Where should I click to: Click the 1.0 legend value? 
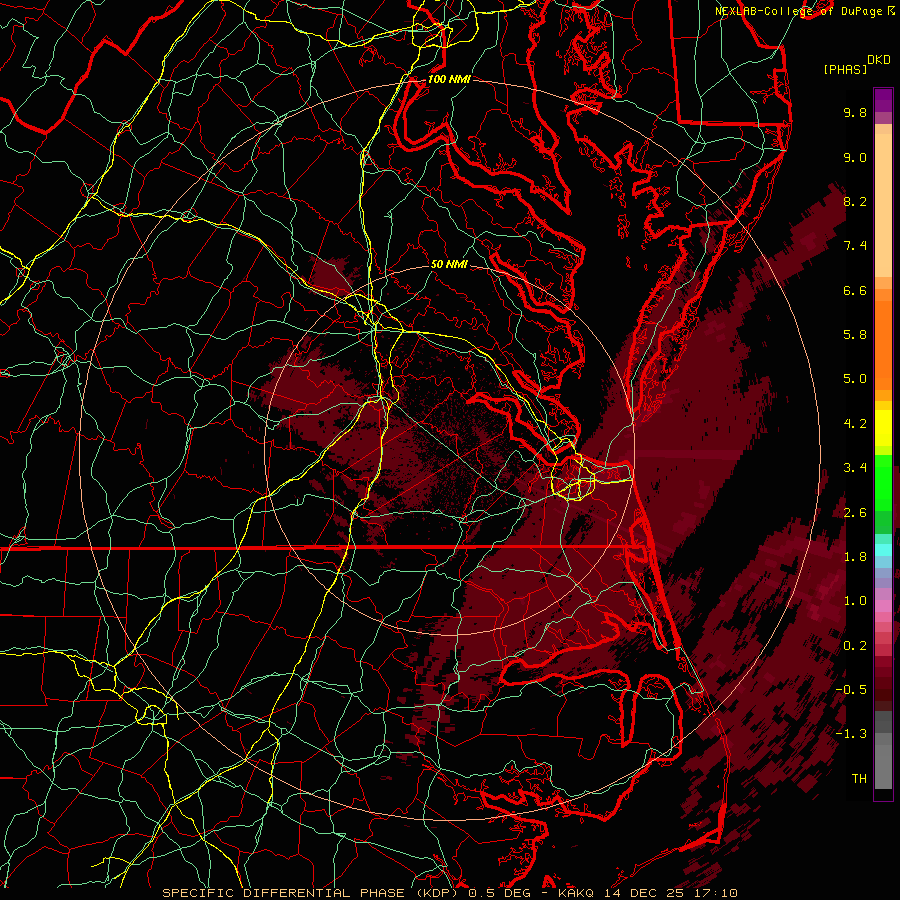tap(855, 601)
